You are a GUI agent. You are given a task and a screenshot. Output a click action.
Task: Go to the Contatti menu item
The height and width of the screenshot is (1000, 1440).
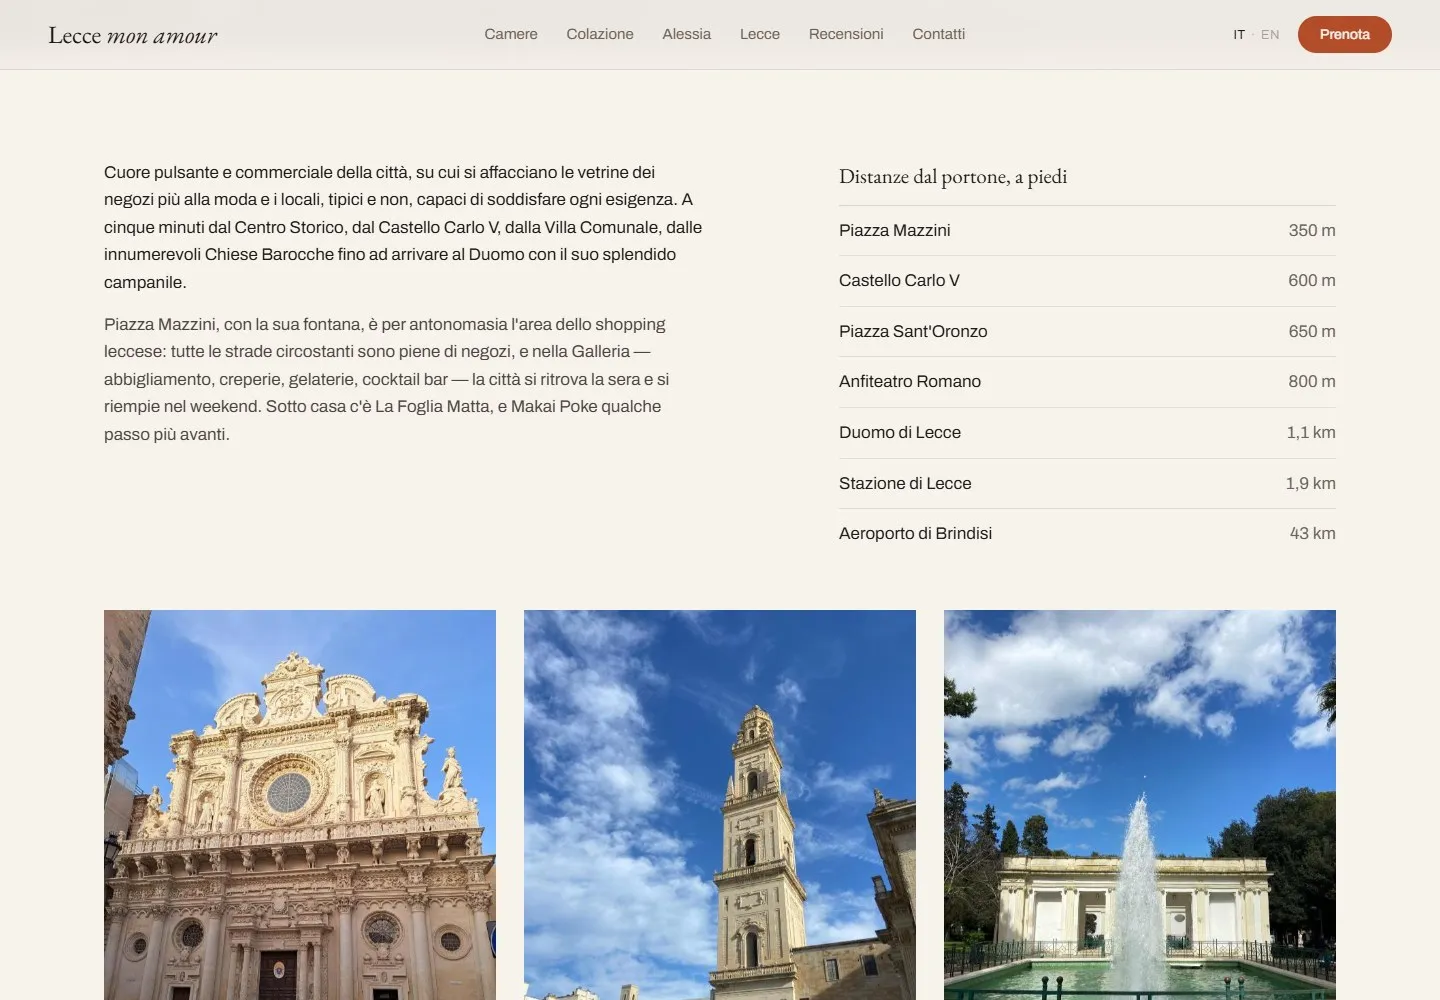click(939, 34)
